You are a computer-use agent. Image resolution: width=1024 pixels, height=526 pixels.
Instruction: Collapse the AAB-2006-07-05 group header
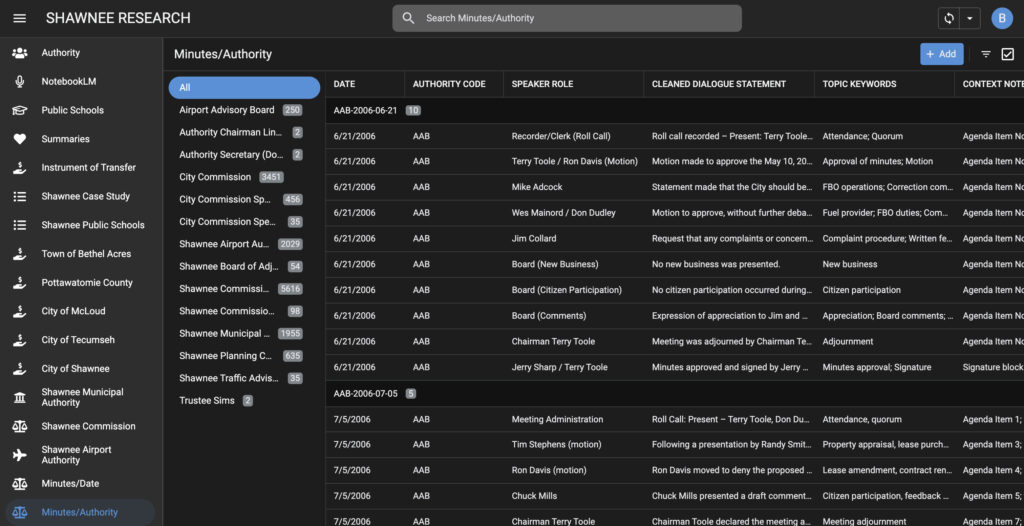tap(366, 393)
